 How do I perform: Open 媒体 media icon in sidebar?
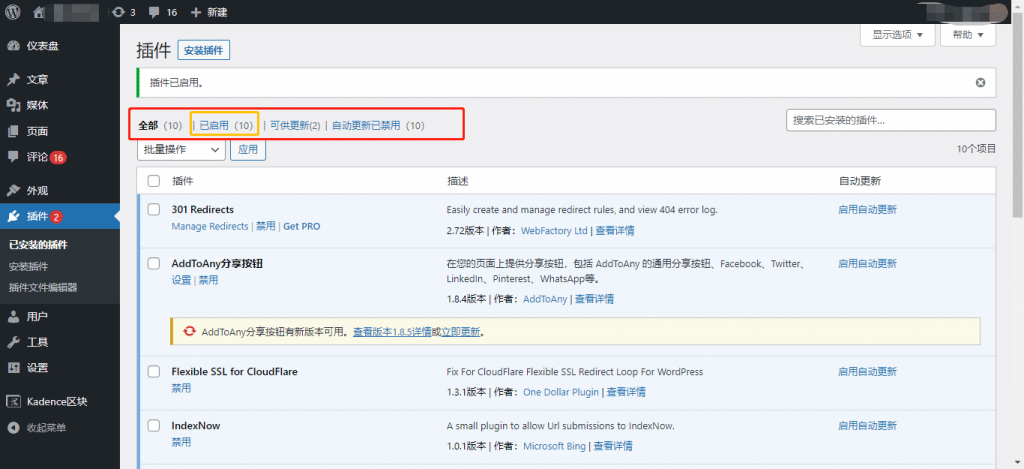click(14, 105)
